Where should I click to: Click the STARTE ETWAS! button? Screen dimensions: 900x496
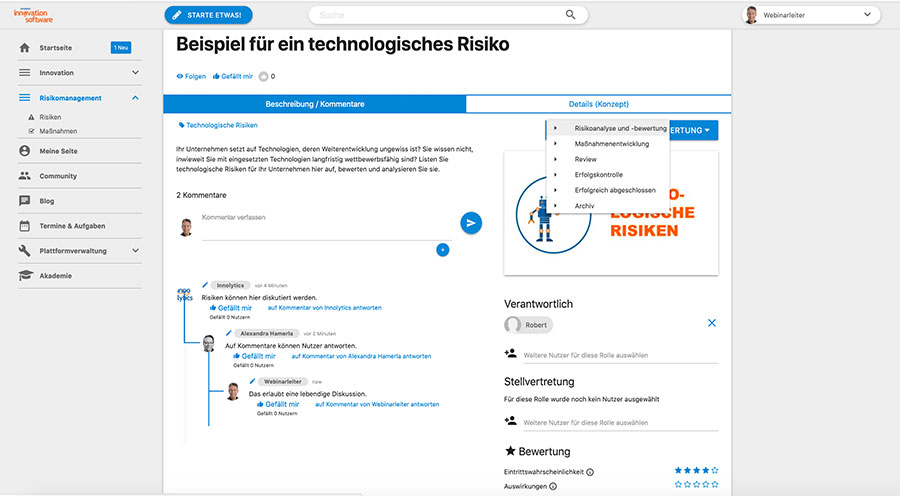(x=208, y=15)
